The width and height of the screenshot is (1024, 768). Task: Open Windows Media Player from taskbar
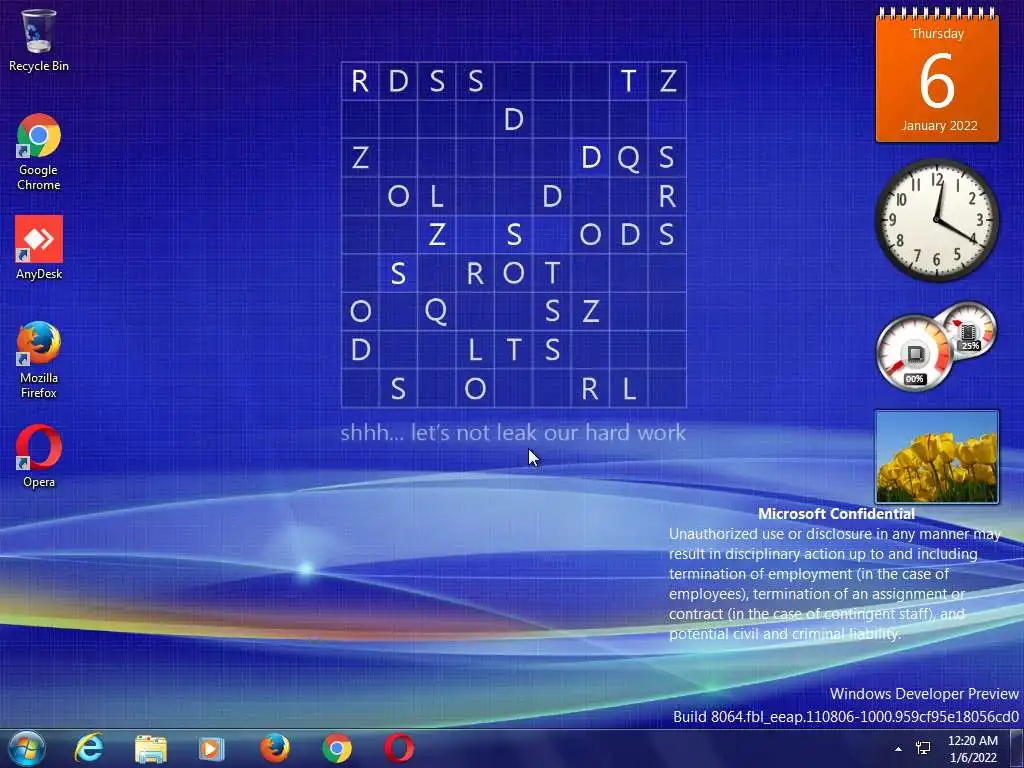point(211,748)
